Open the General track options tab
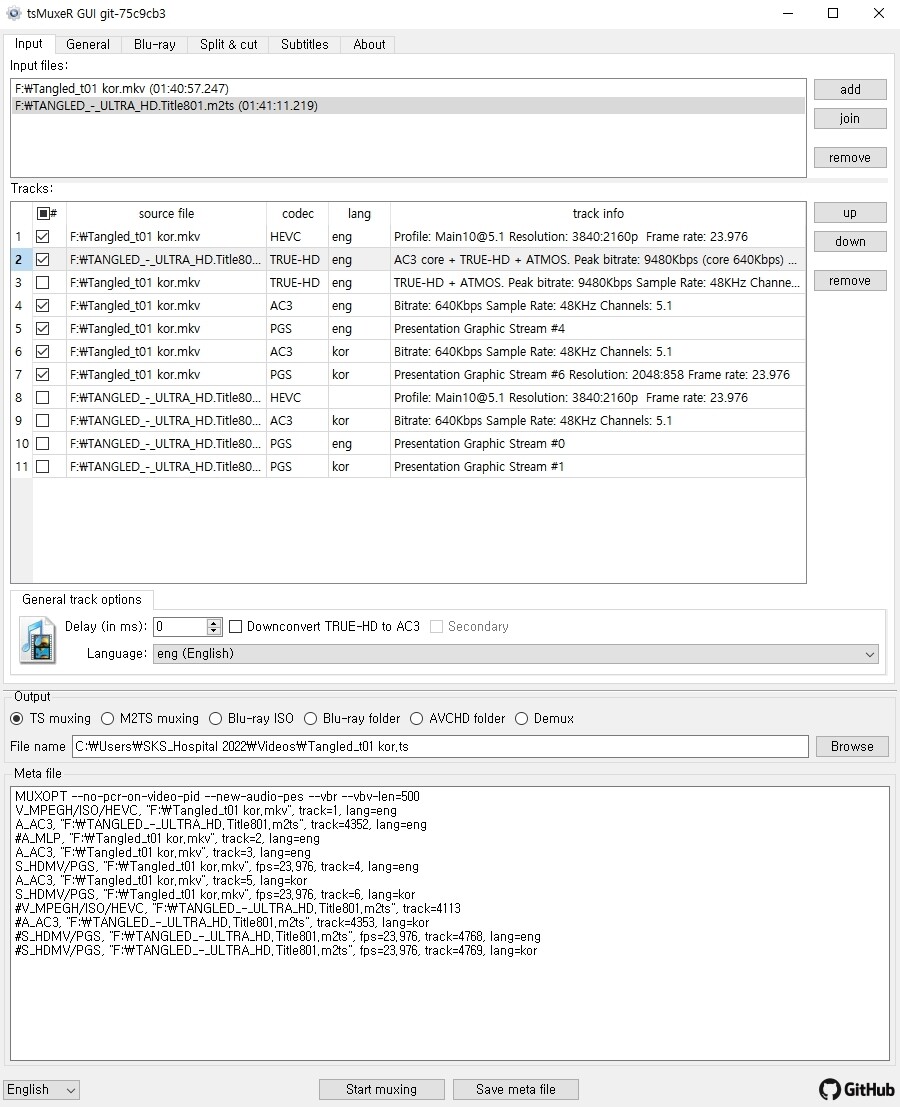 [82, 599]
